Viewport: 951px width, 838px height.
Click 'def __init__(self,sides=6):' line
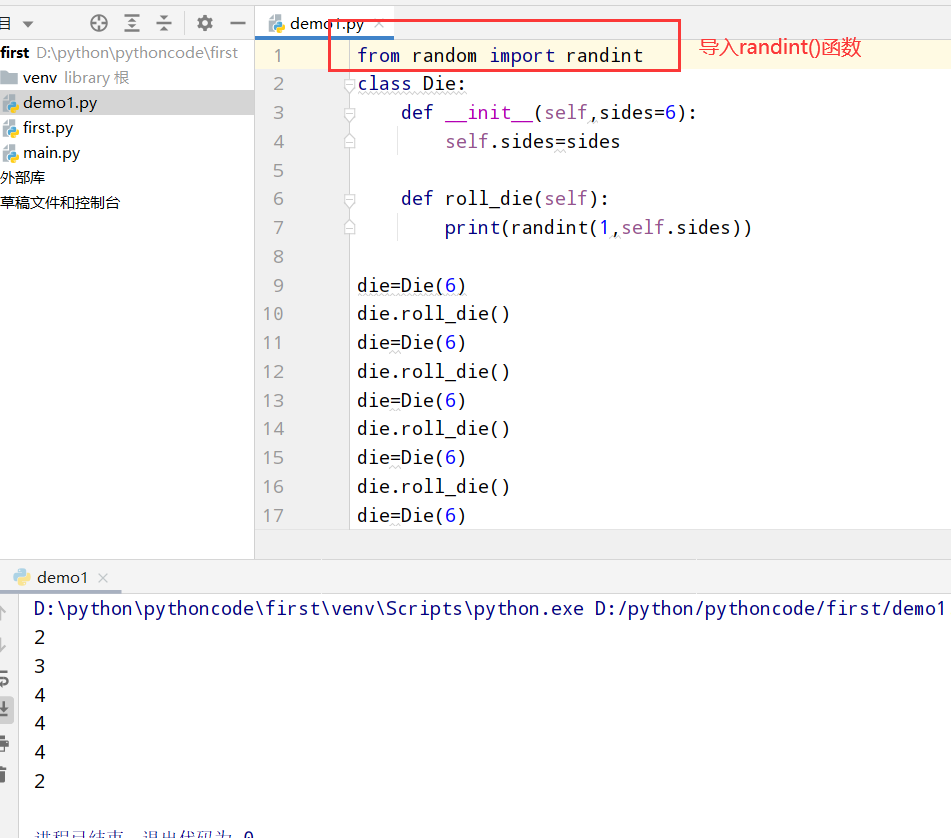549,113
